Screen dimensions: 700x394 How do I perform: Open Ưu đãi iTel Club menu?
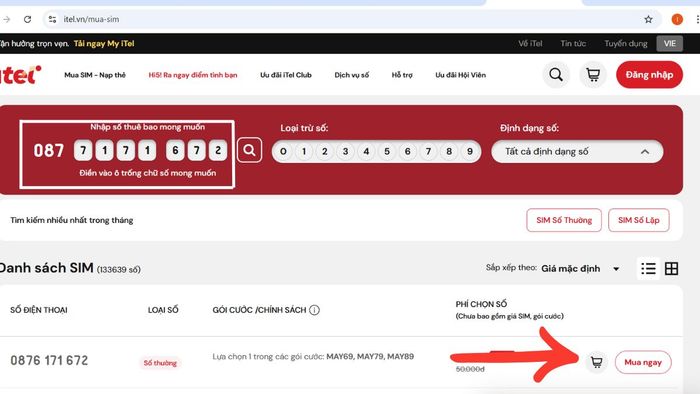coord(286,75)
